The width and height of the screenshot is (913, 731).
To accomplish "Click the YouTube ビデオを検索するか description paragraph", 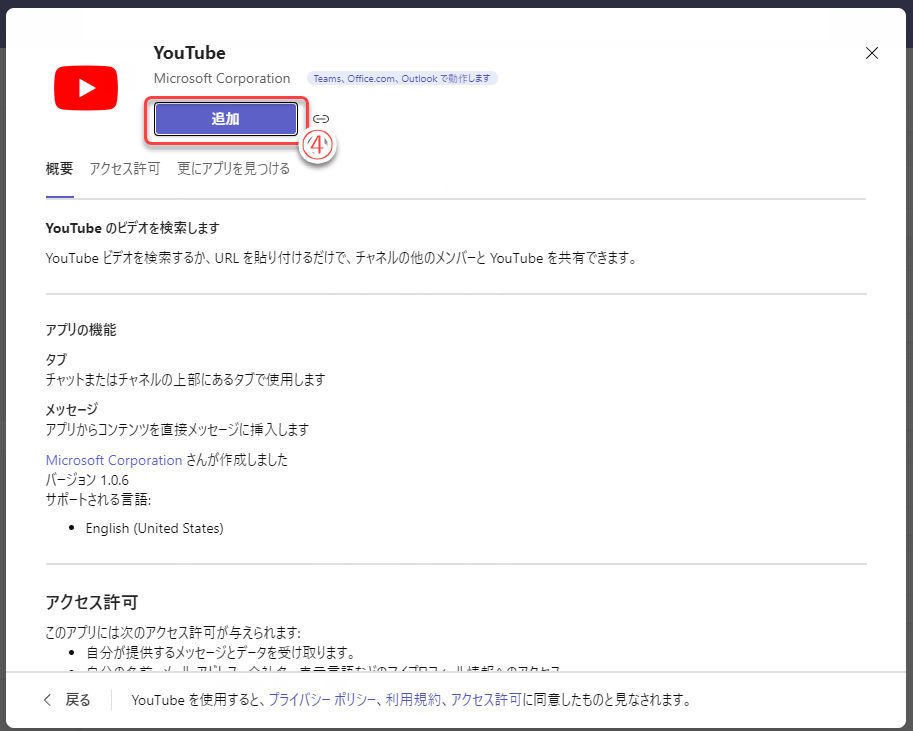I will pos(341,258).
